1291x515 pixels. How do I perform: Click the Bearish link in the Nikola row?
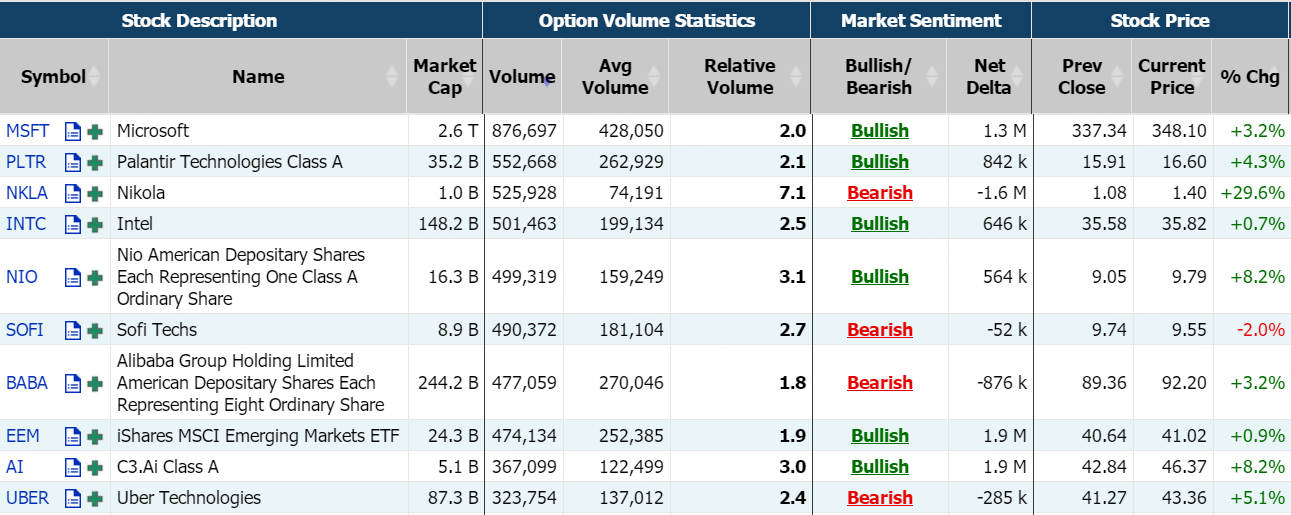pyautogui.click(x=879, y=193)
